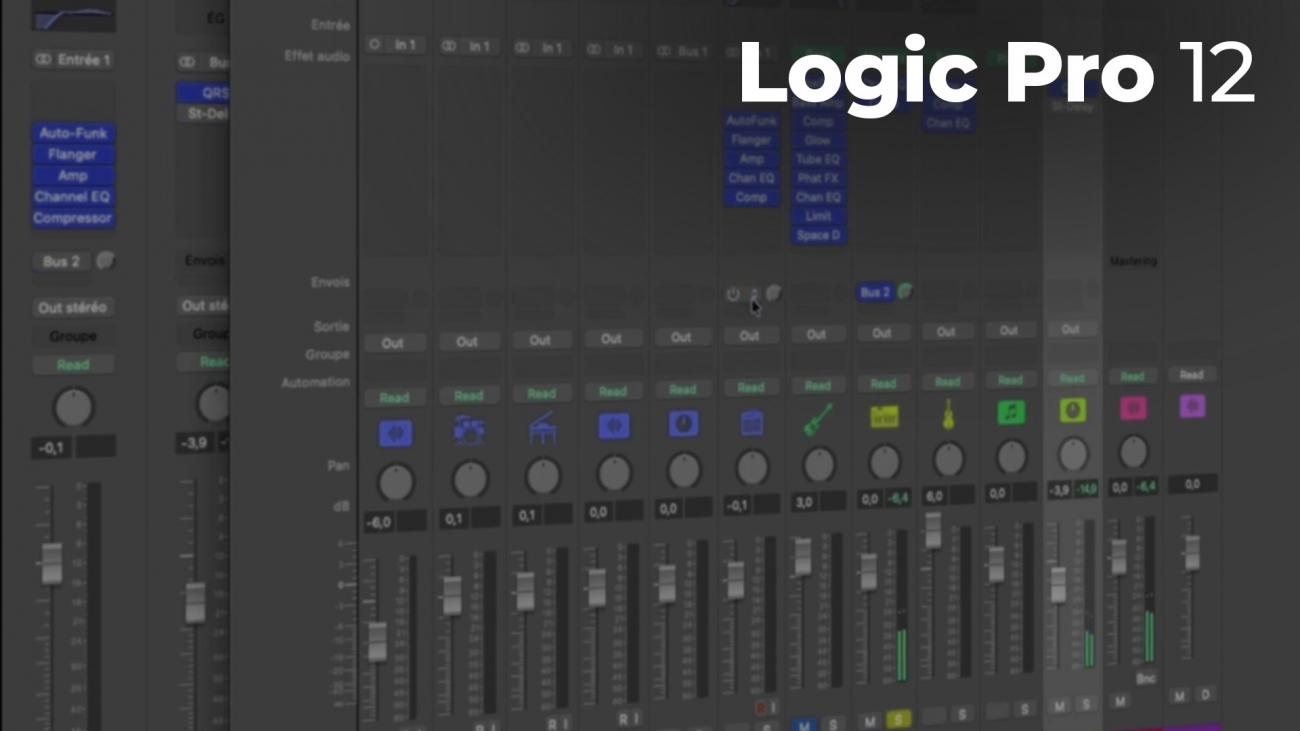The image size is (1300, 731).
Task: Open the Space D plugin slot
Action: (818, 235)
